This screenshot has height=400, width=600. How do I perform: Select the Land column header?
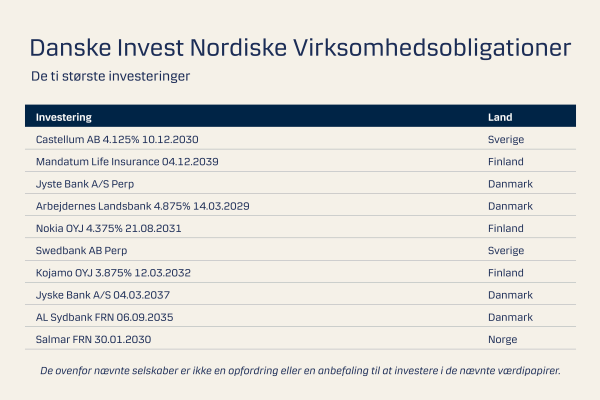(x=499, y=117)
